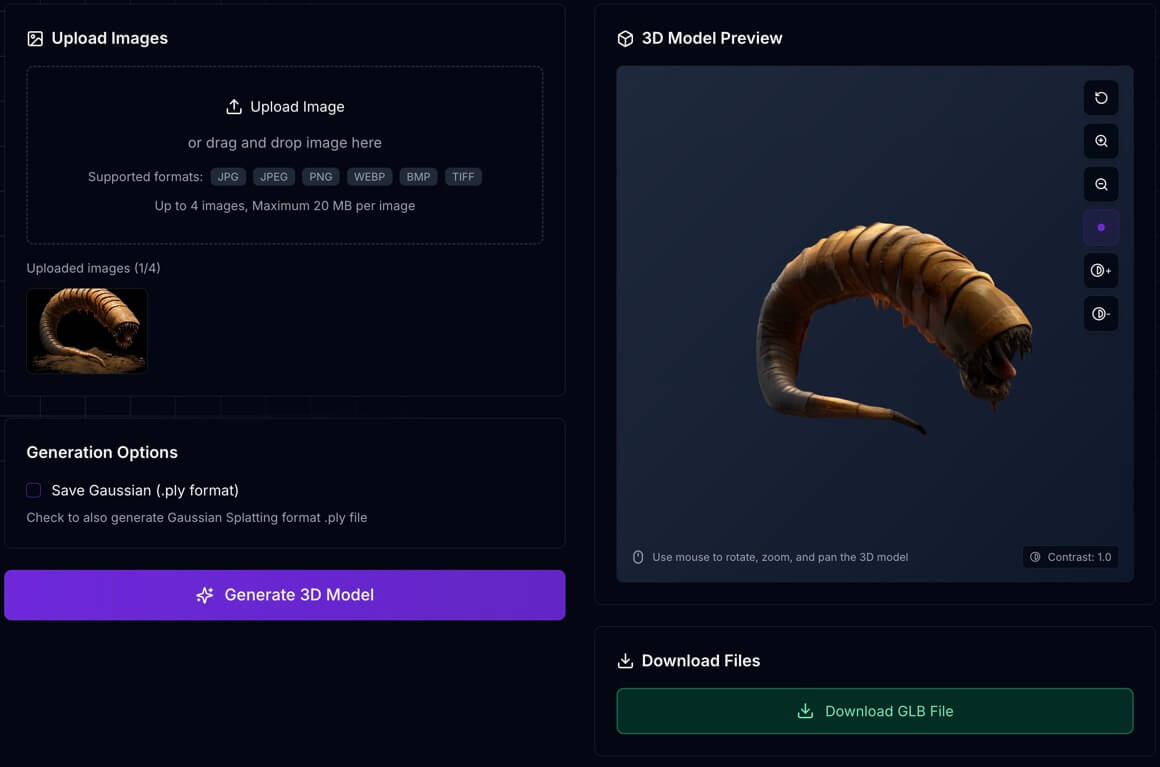The height and width of the screenshot is (767, 1160).
Task: Click the PNG format tag
Action: point(320,177)
